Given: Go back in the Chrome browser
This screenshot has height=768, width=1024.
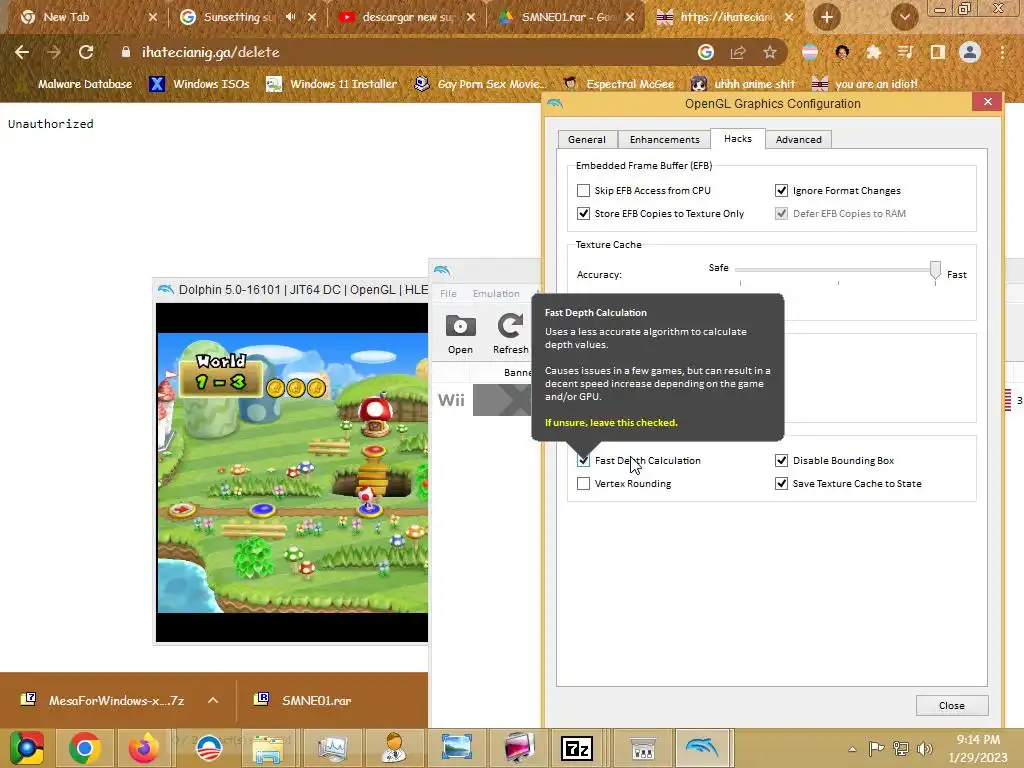Looking at the screenshot, I should [x=22, y=52].
